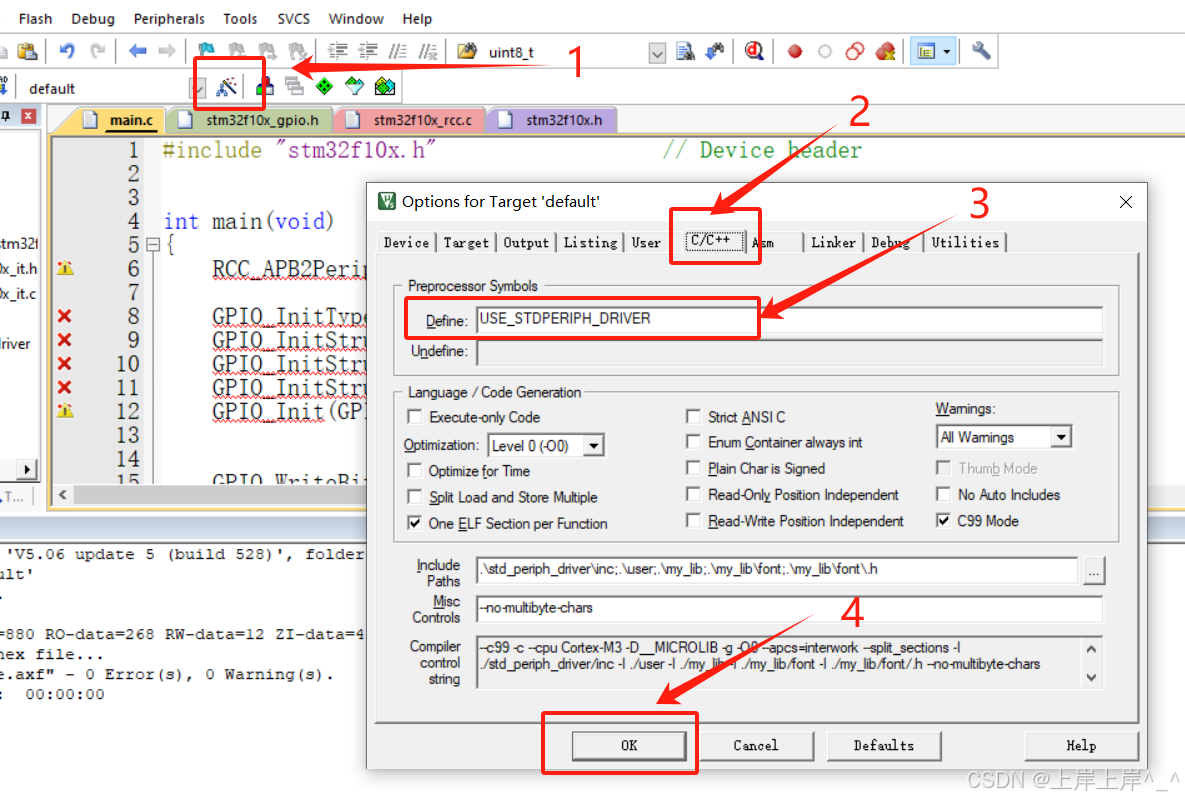The height and width of the screenshot is (800, 1185).
Task: Click the Manage Project Items icon
Action: coord(265,87)
